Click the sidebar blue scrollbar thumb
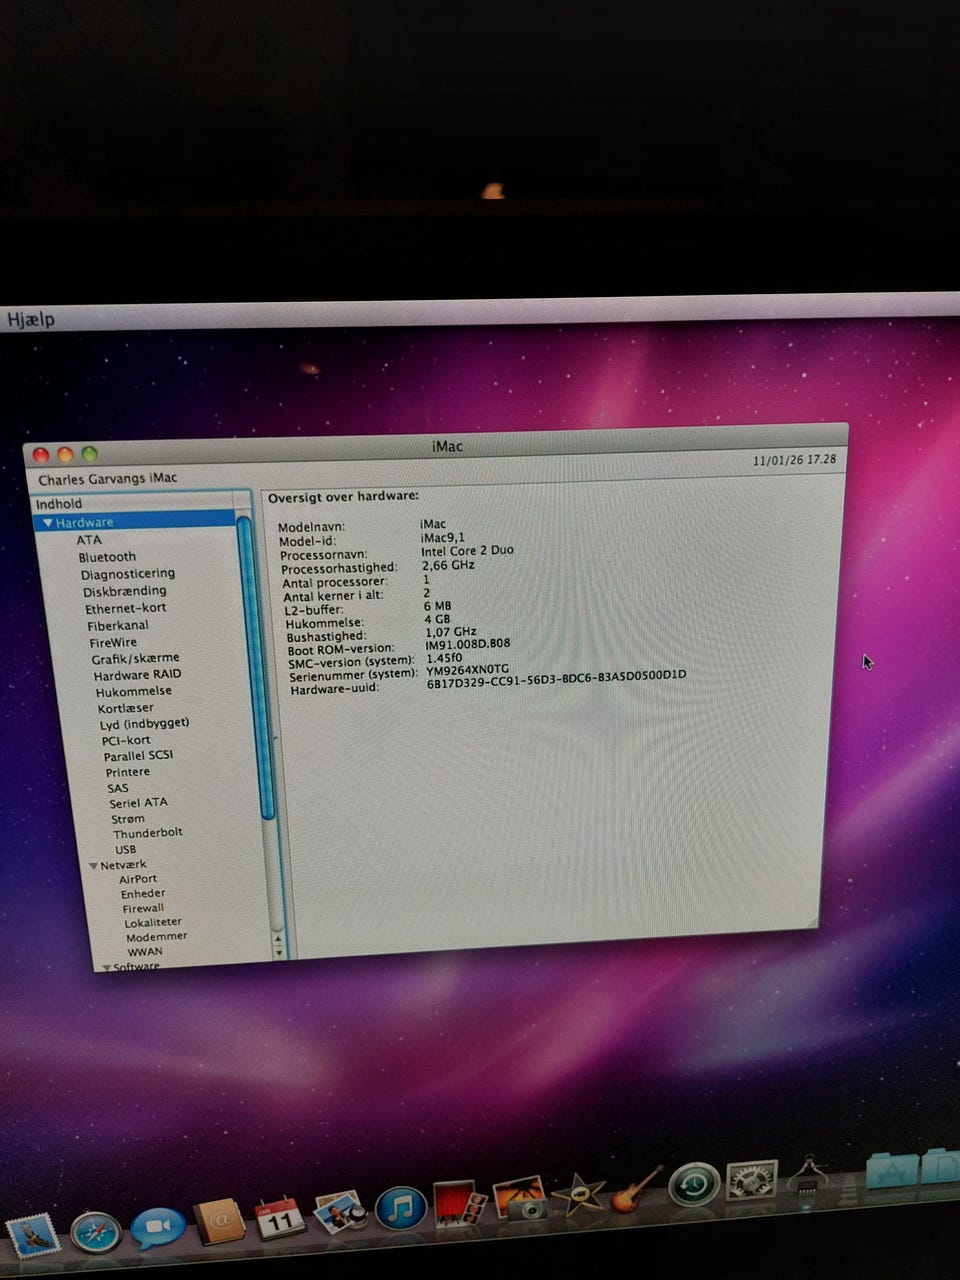Image resolution: width=960 pixels, height=1280 pixels. tap(256, 670)
